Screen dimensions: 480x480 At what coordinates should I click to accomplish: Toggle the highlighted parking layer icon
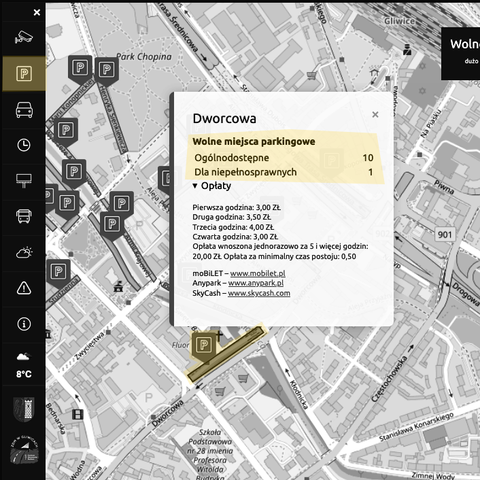(x=24, y=73)
